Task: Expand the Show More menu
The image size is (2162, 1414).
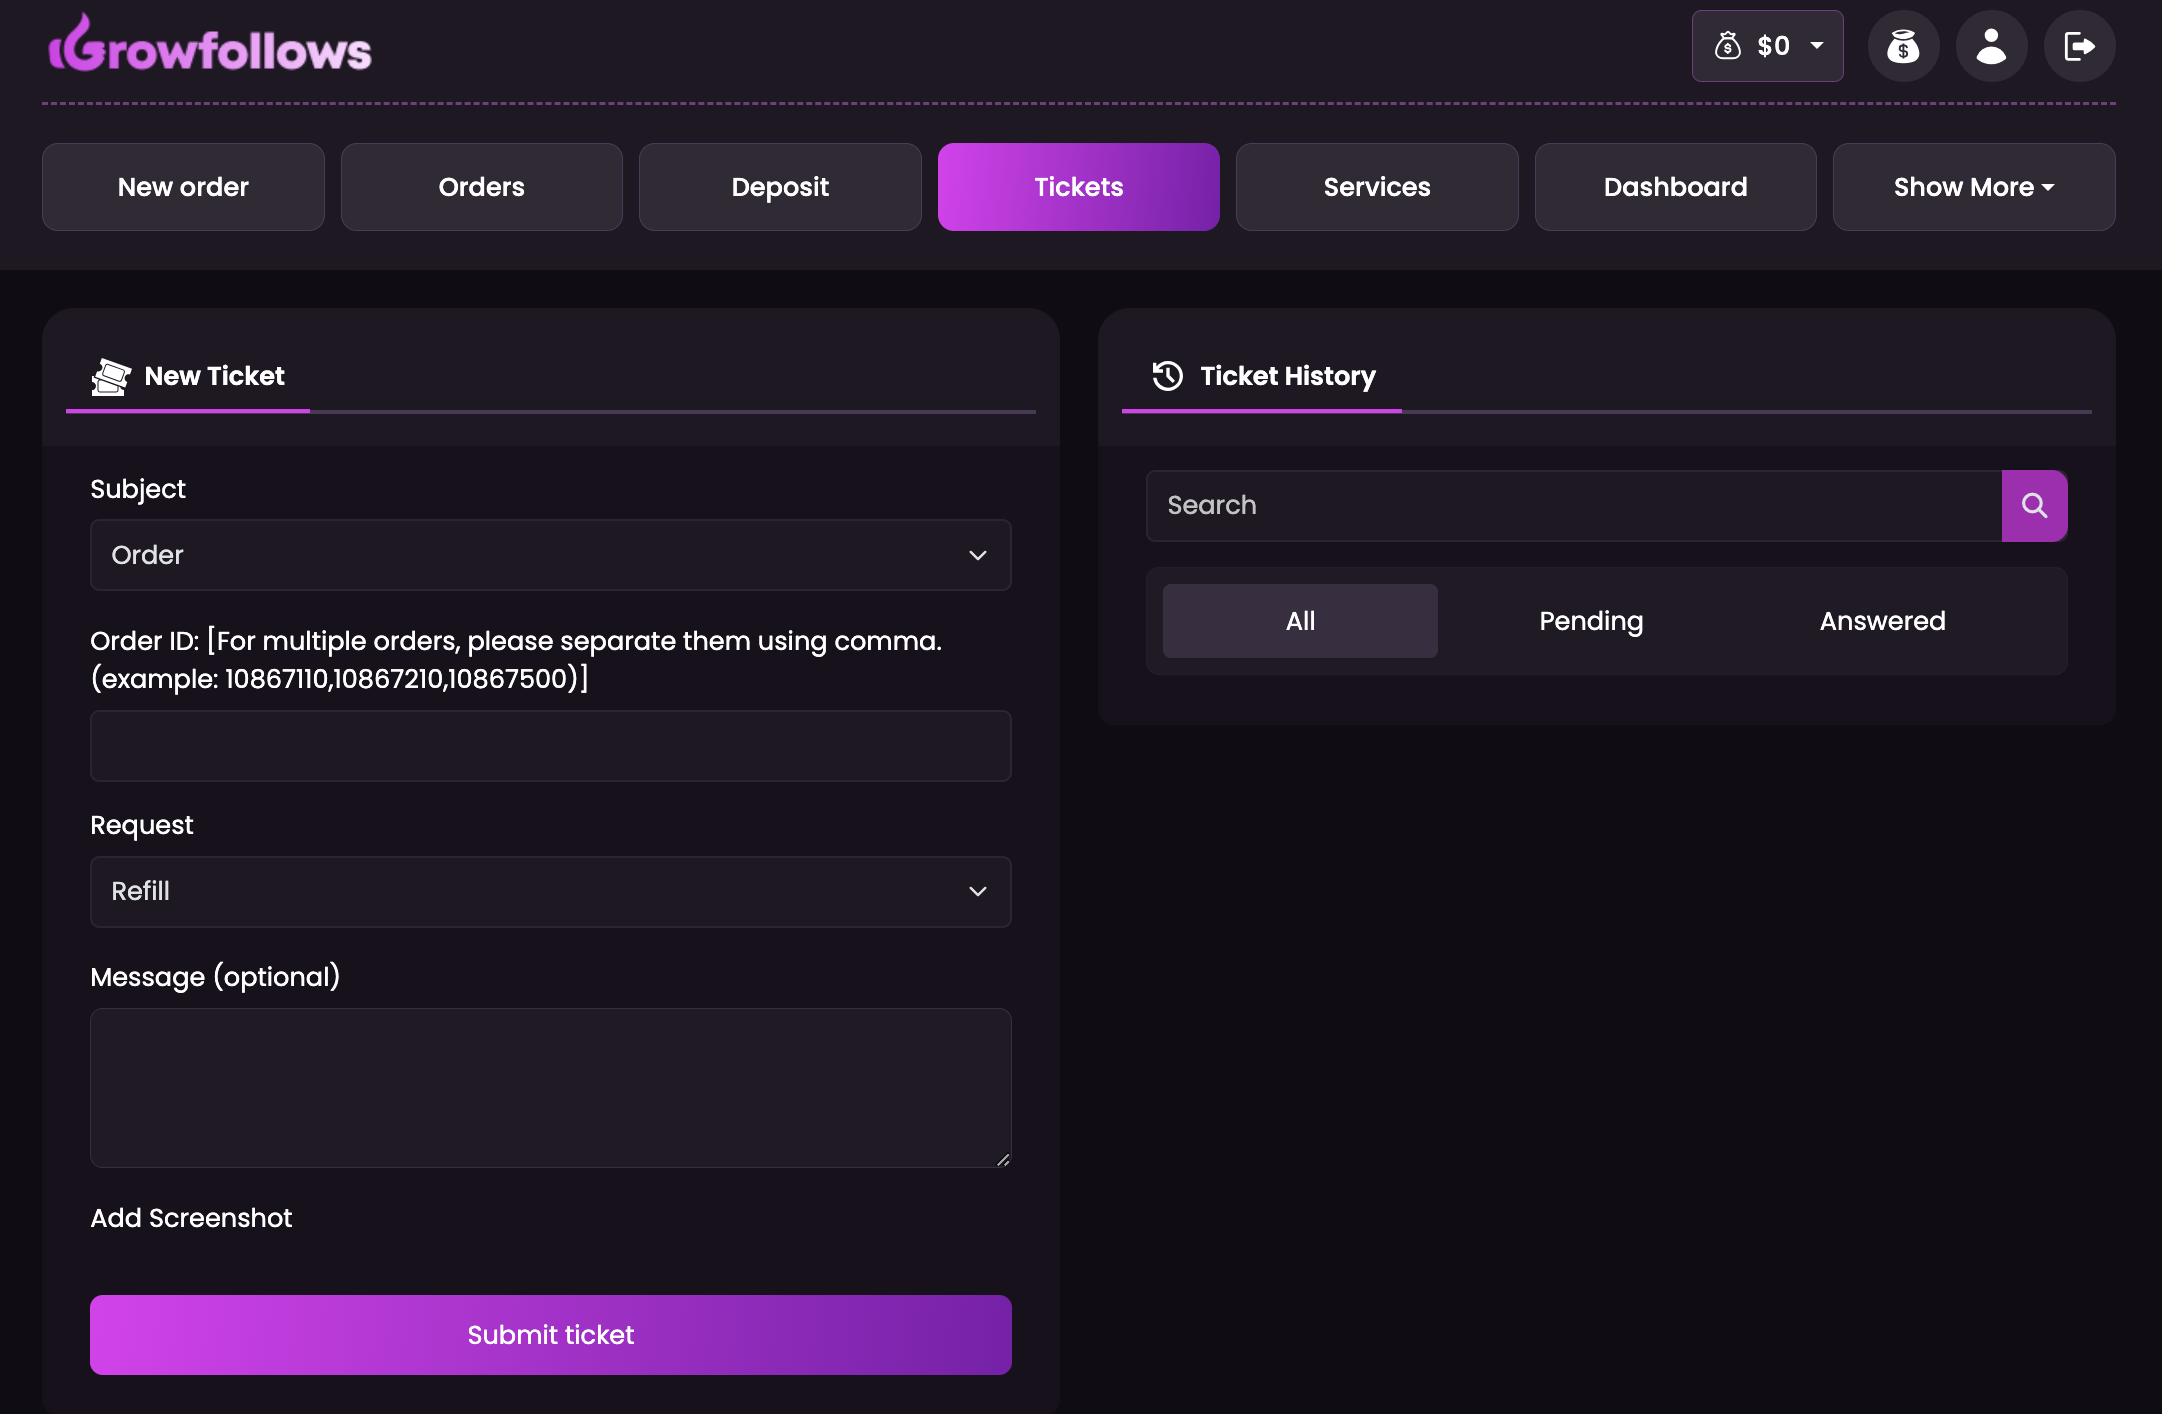Action: [x=1974, y=187]
